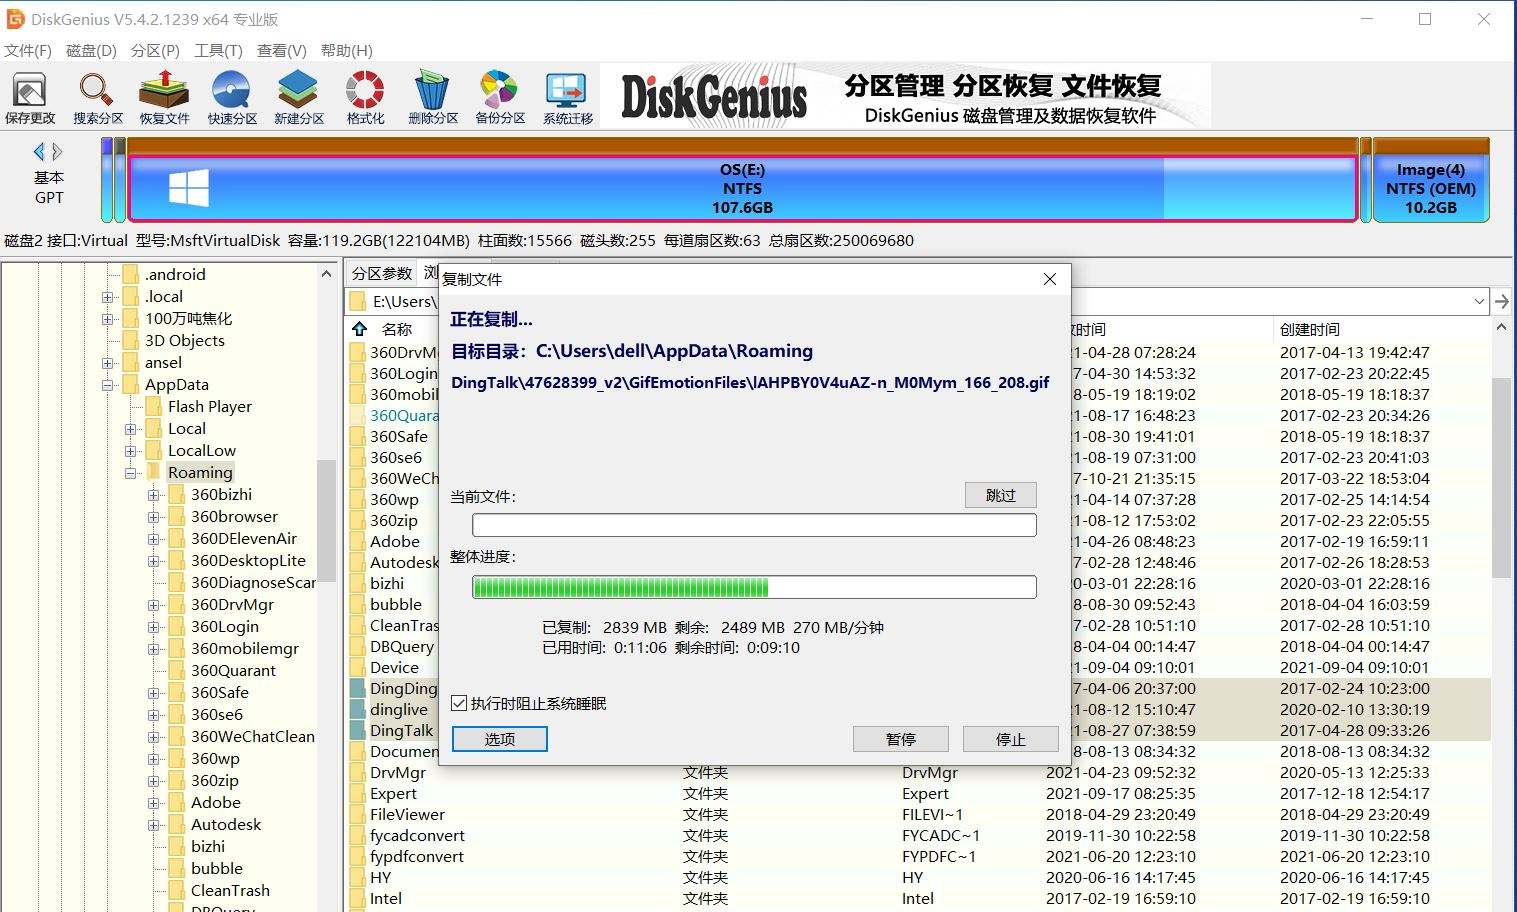
Task: Open the Partition (分区) menu
Action: pos(155,50)
